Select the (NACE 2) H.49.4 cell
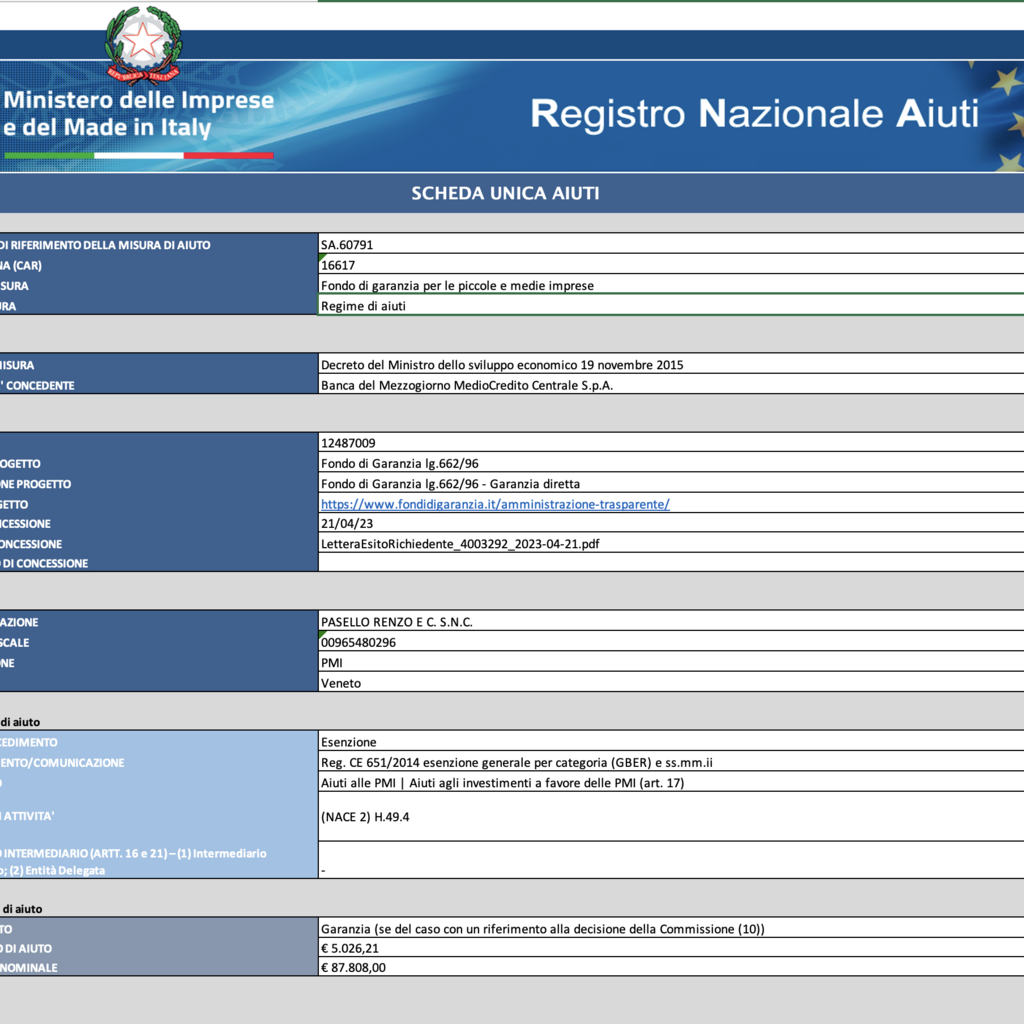 (670, 817)
